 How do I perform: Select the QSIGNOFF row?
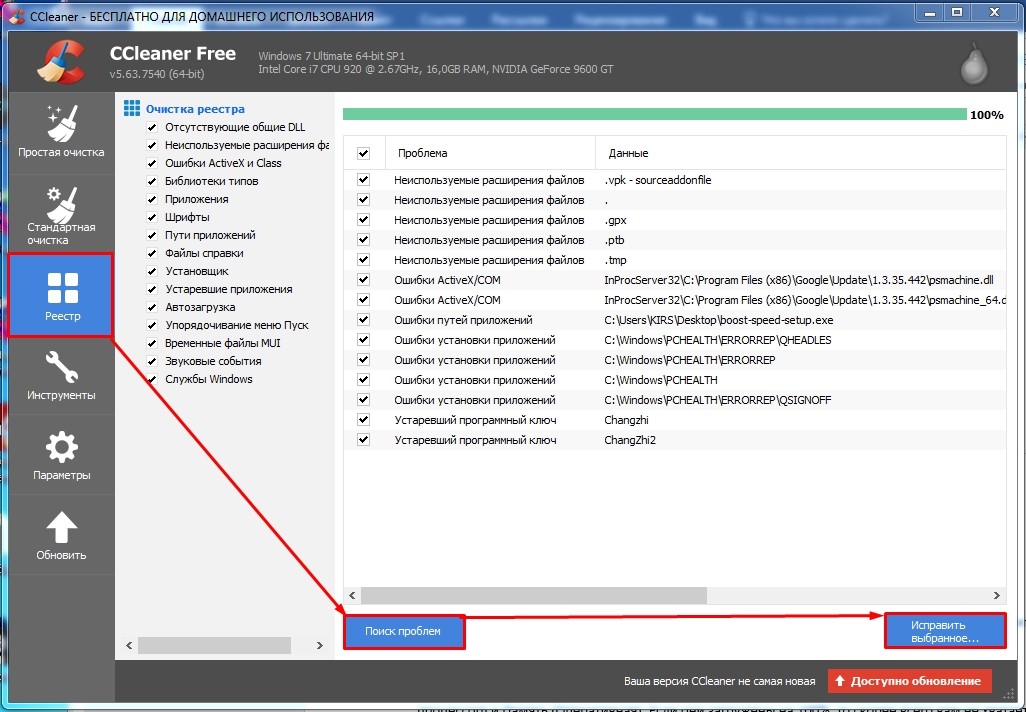click(675, 400)
